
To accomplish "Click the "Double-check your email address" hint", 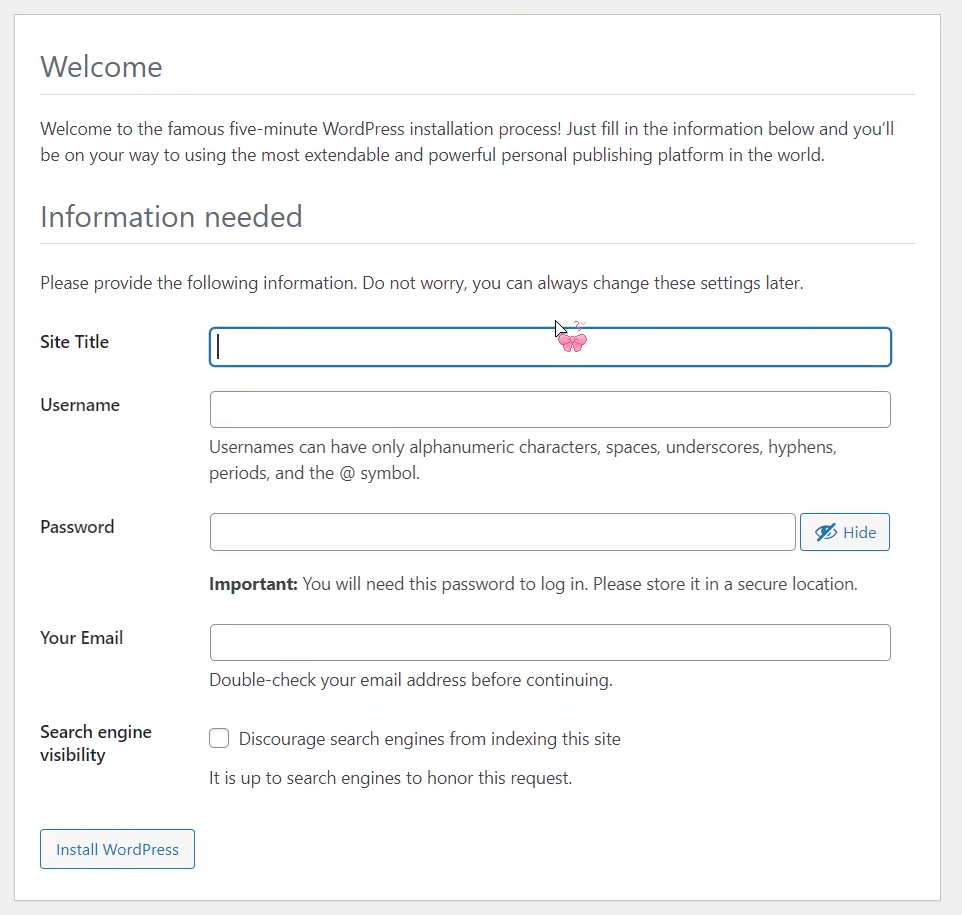I will (x=410, y=680).
